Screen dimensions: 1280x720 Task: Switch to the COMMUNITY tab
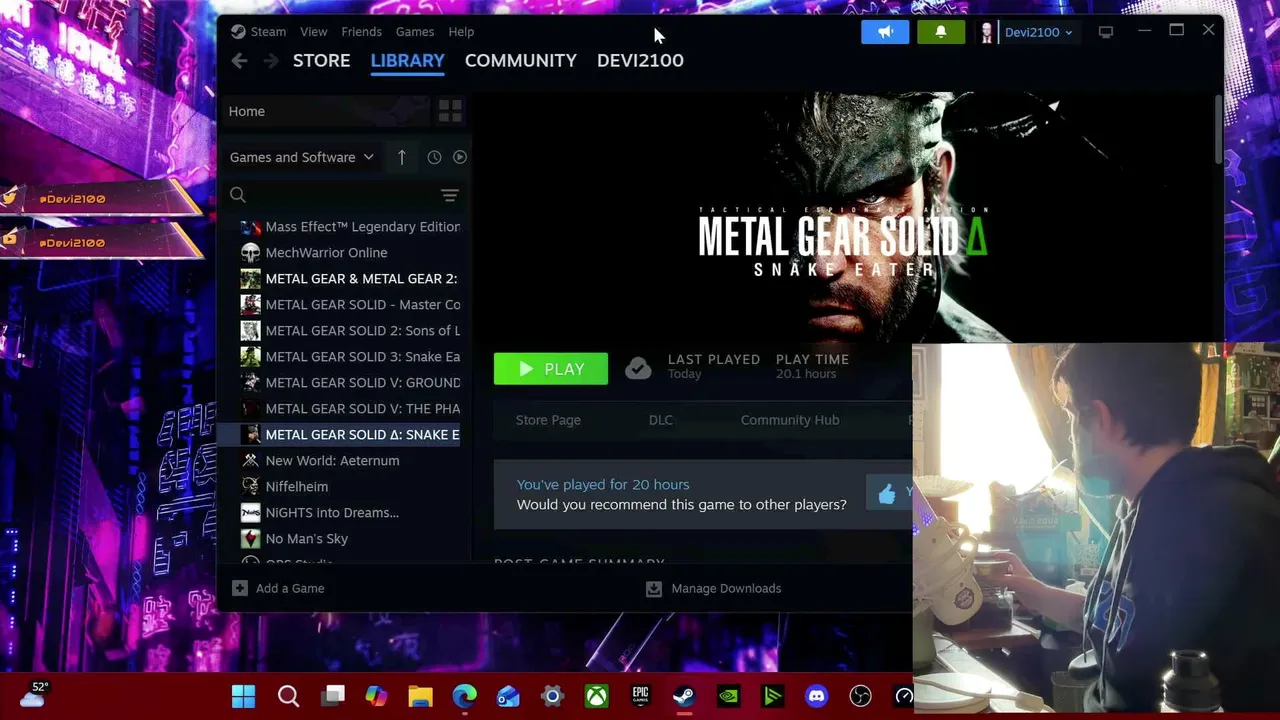coord(521,60)
